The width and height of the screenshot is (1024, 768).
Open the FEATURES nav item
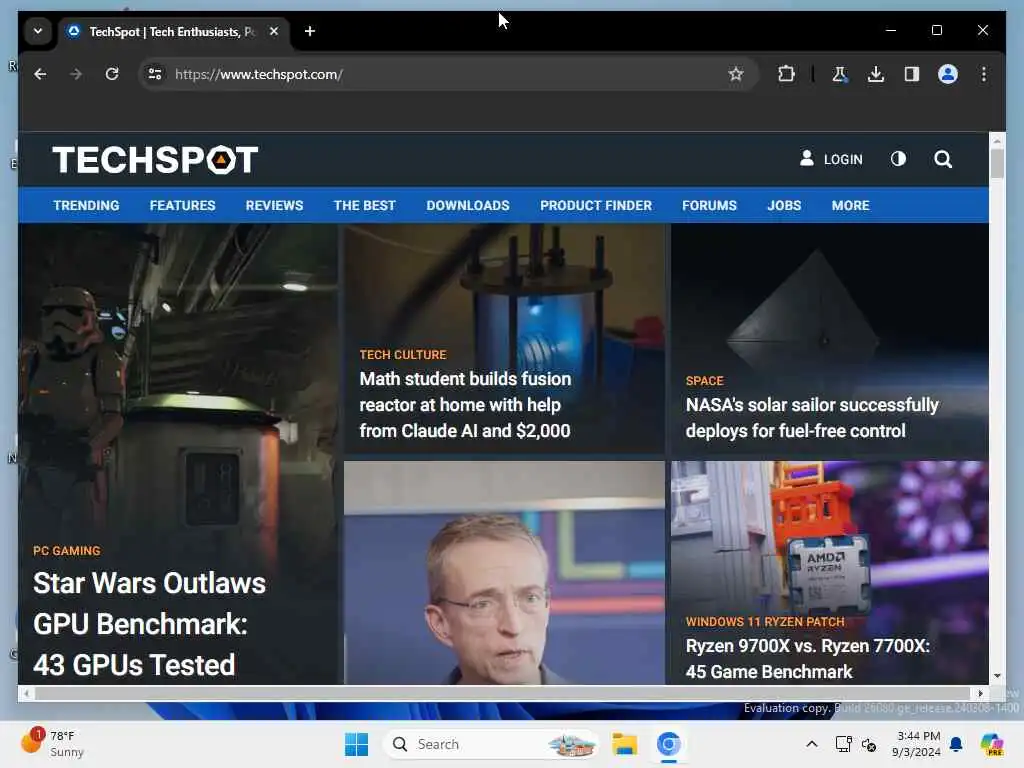[x=182, y=206]
